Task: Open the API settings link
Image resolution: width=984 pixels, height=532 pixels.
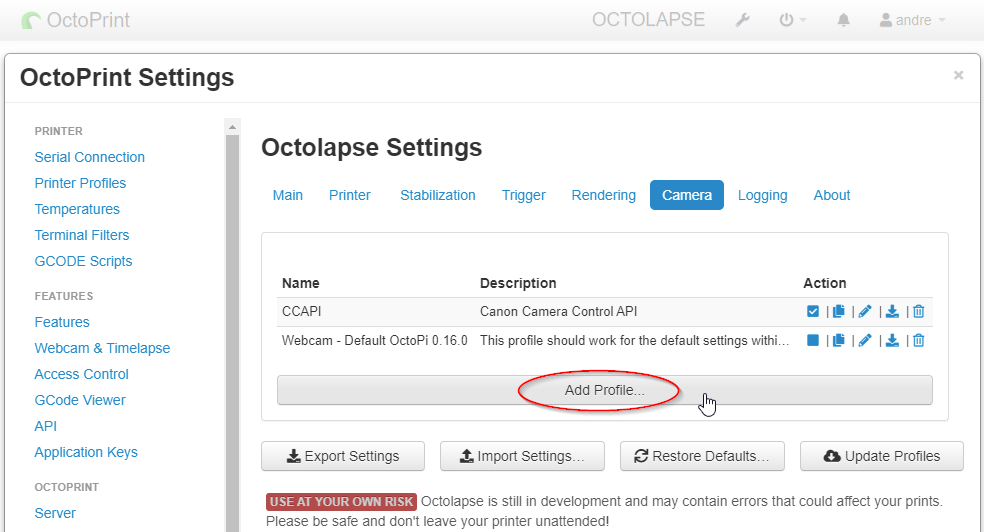Action: pyautogui.click(x=46, y=426)
